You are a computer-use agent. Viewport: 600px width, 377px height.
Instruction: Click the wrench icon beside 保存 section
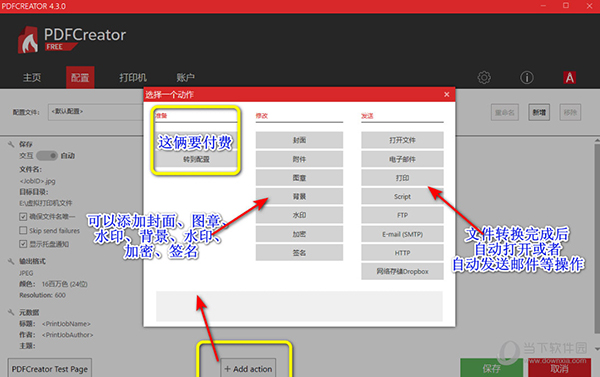tap(11, 144)
